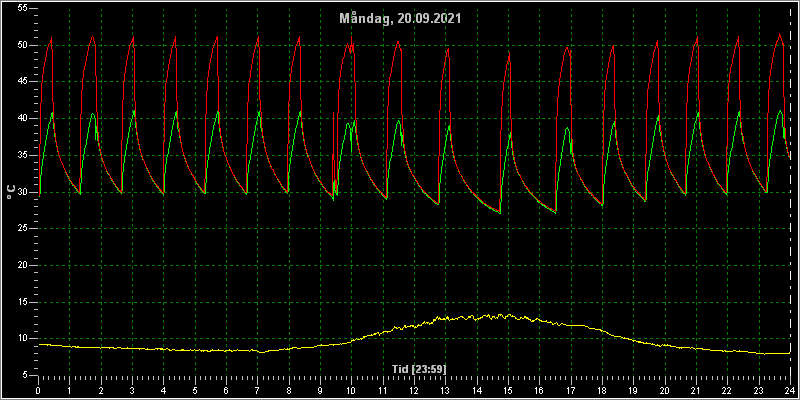Select hour 3 on the time axis

[x=132, y=391]
